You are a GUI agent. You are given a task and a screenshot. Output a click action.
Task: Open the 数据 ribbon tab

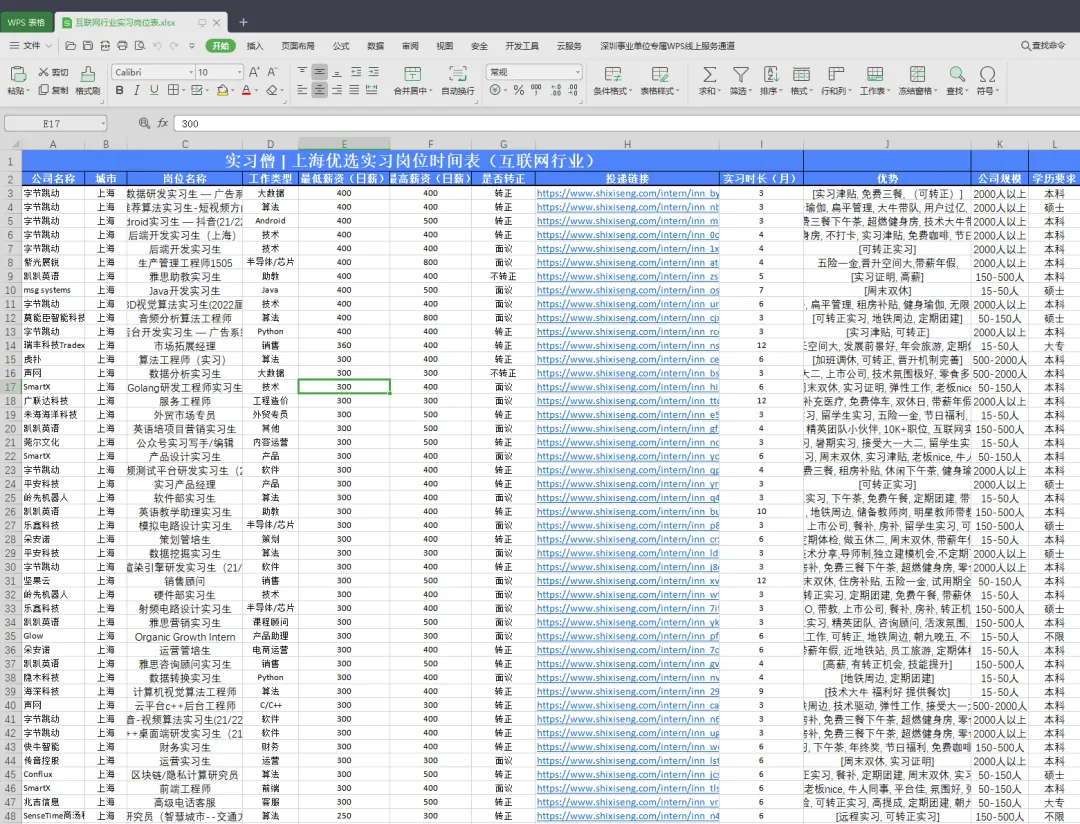coord(375,45)
